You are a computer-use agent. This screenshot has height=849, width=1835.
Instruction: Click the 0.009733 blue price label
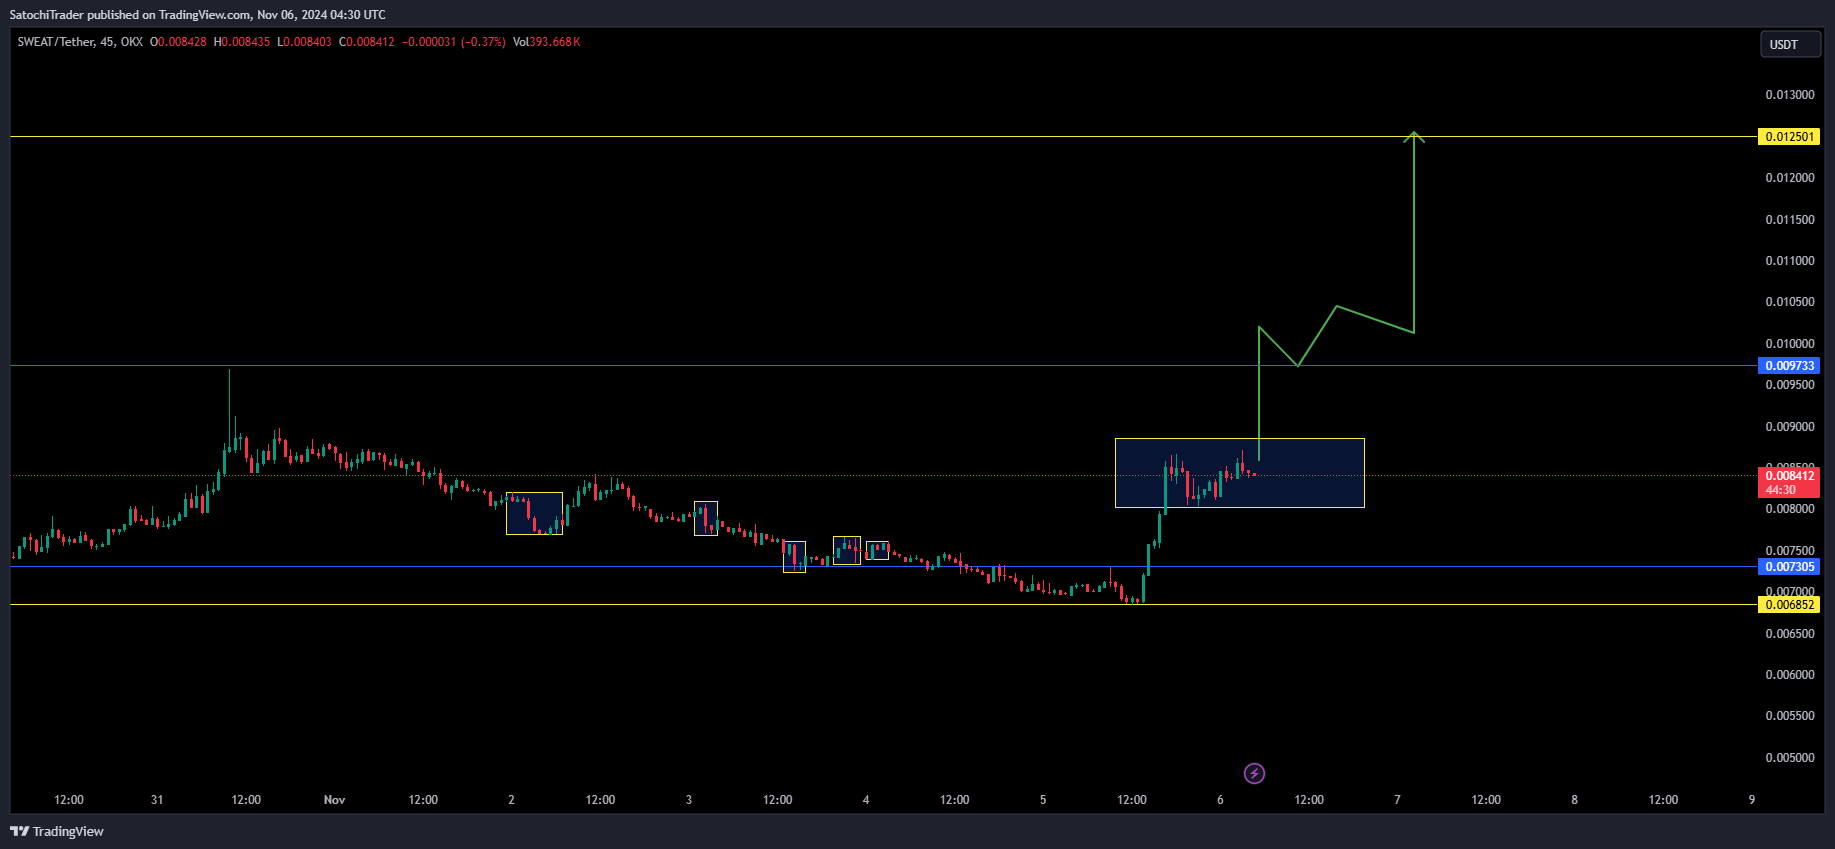(1789, 366)
